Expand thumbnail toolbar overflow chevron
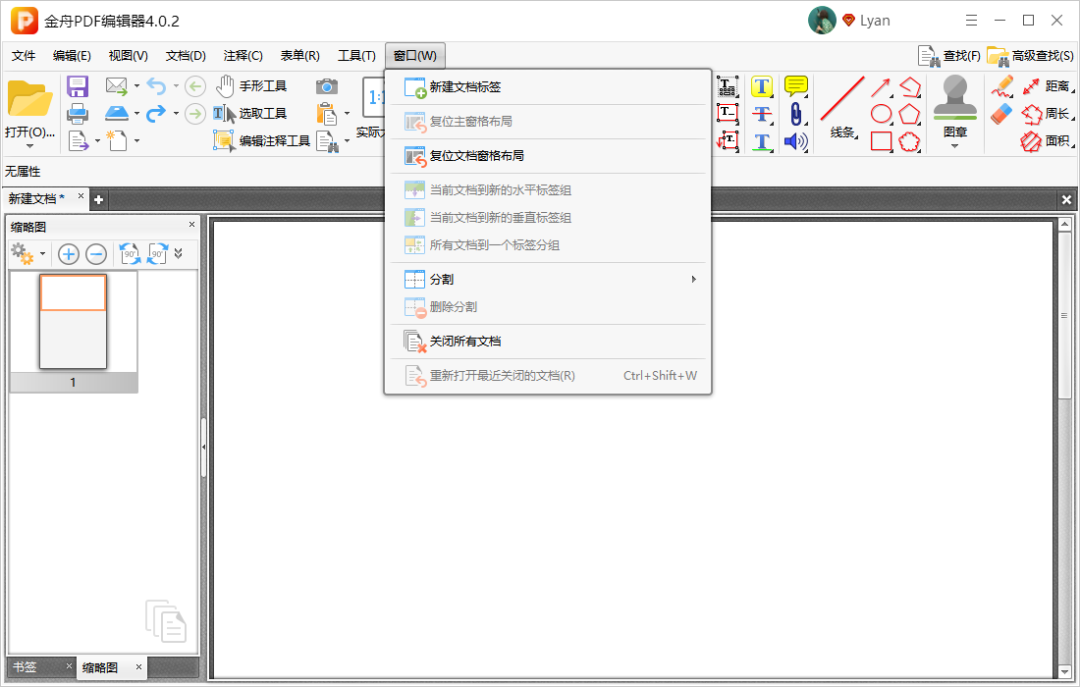Image resolution: width=1080 pixels, height=687 pixels. coord(178,254)
